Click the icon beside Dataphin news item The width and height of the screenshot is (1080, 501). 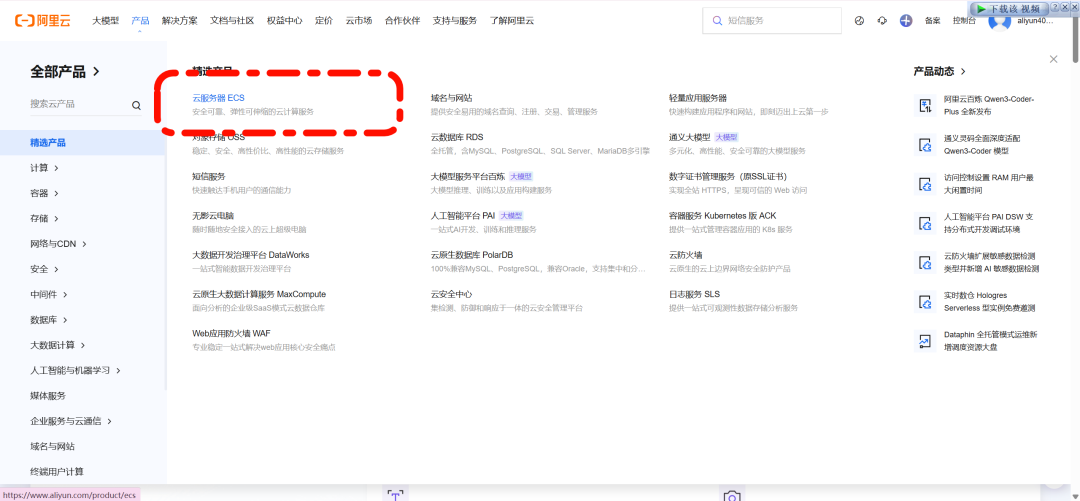tap(923, 341)
